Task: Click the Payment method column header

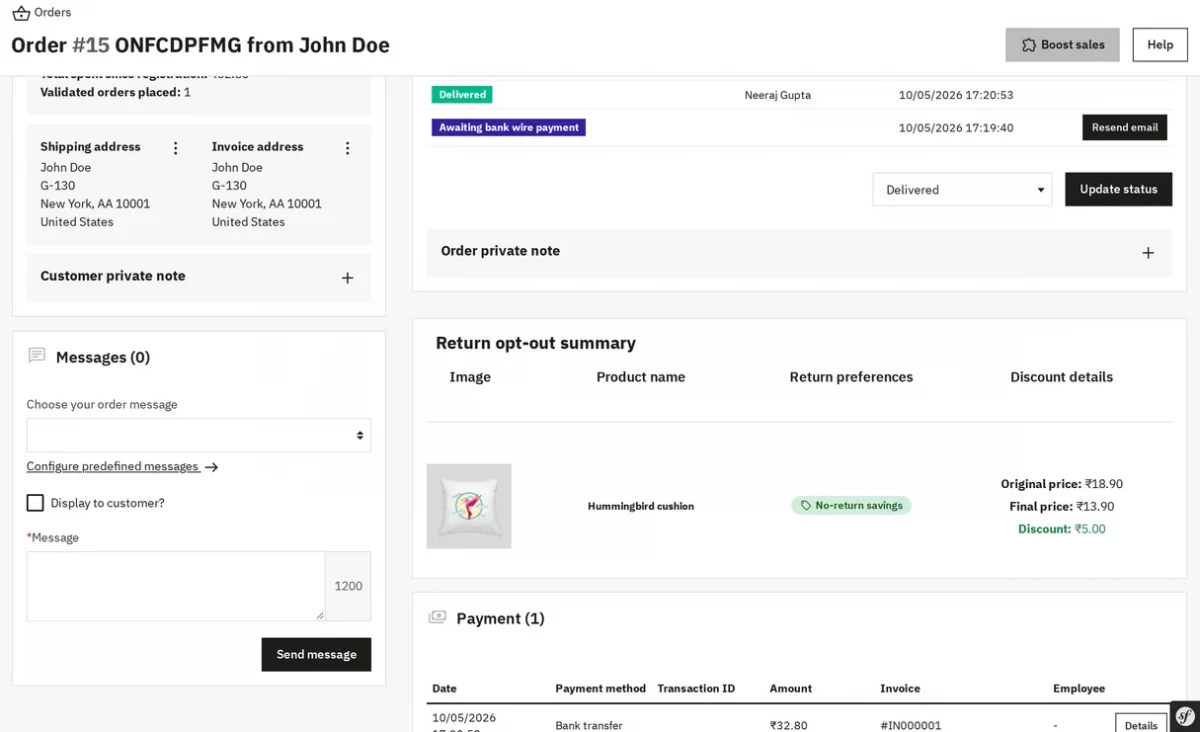Action: [600, 688]
